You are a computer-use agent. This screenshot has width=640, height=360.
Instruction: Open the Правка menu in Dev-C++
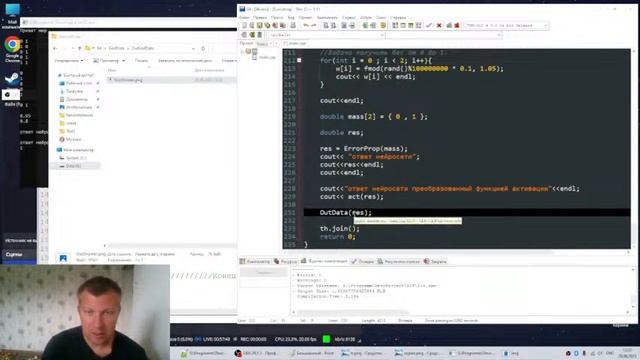pyautogui.click(x=260, y=18)
